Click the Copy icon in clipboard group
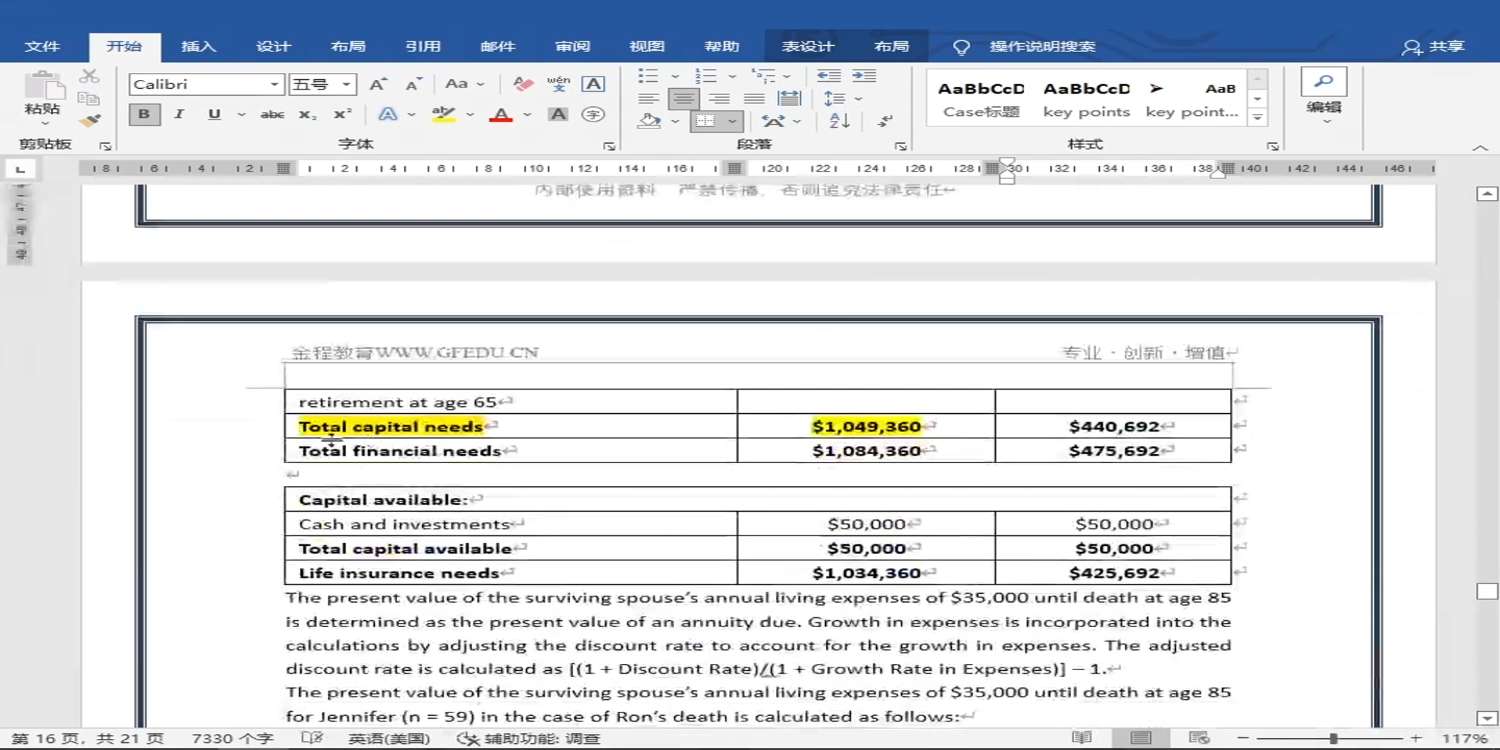The width and height of the screenshot is (1500, 750). pos(89,98)
